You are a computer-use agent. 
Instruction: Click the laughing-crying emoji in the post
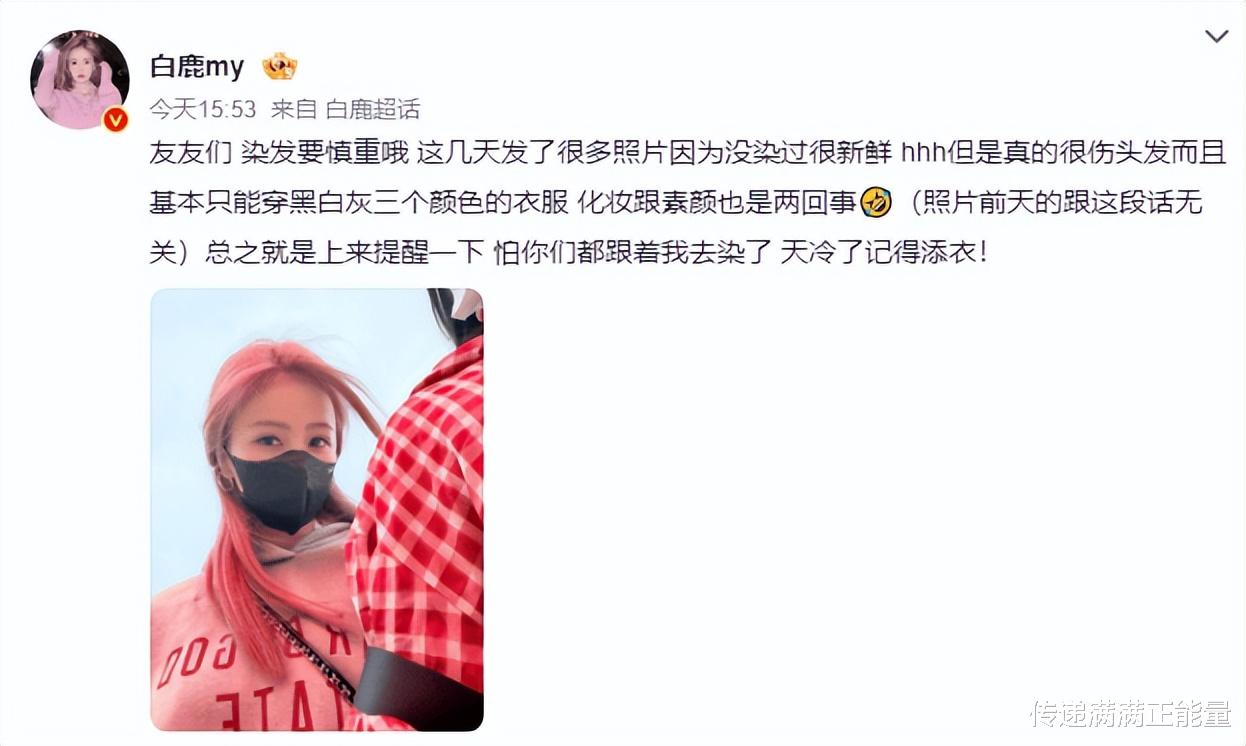tap(876, 203)
